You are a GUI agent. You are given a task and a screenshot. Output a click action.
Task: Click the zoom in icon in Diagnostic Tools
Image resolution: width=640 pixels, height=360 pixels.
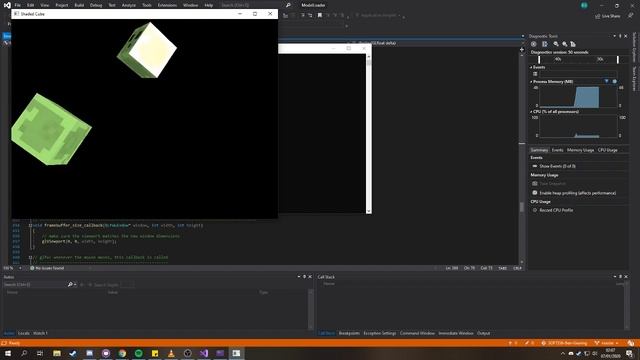click(x=556, y=44)
